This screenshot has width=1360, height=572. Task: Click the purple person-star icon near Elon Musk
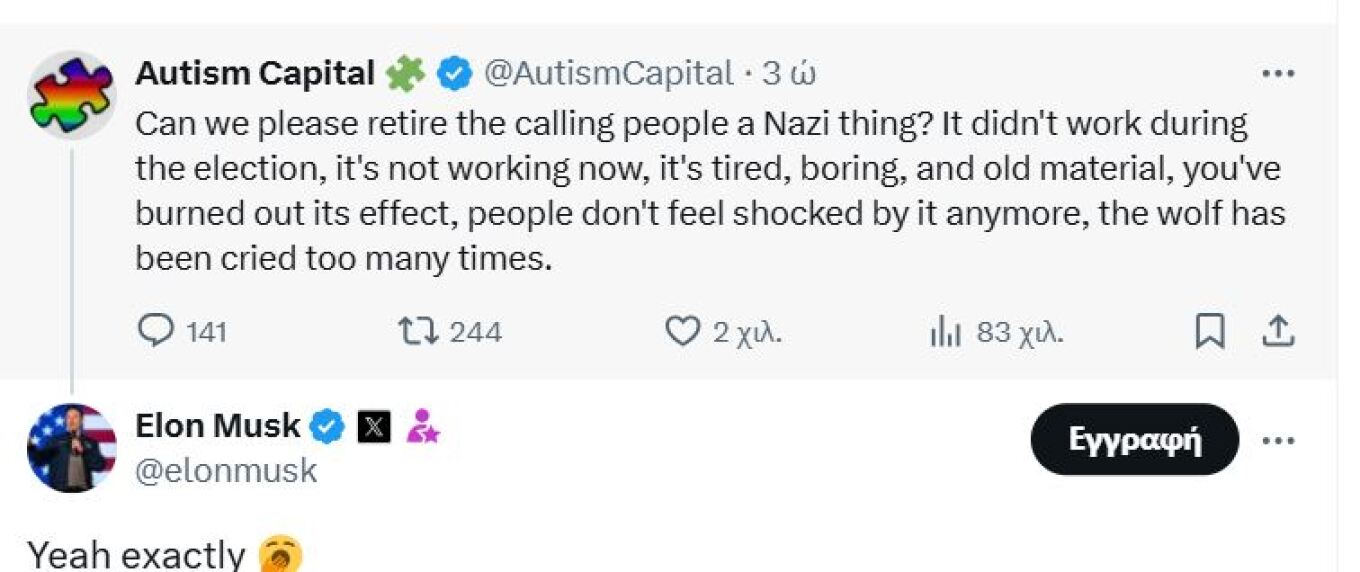pos(421,427)
